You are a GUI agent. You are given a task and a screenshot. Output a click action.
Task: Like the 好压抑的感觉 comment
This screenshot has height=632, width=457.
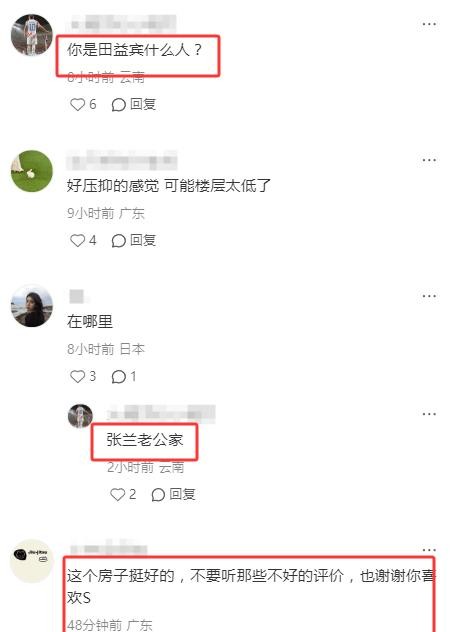pos(83,240)
